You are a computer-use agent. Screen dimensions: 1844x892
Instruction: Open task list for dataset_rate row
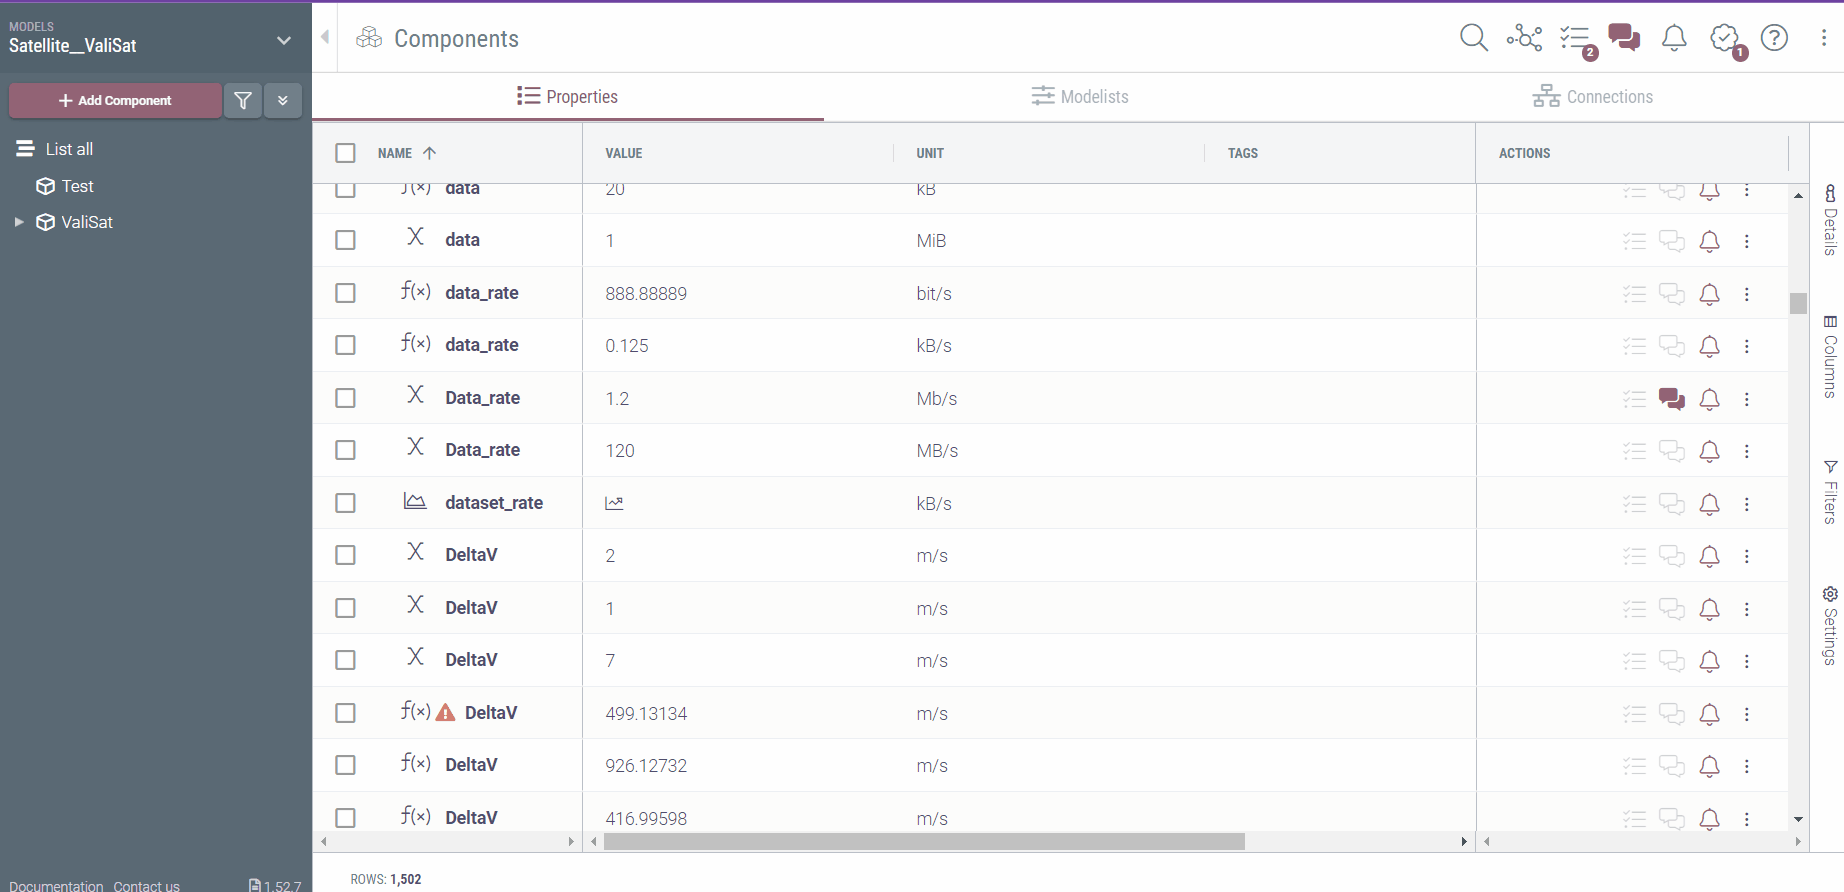click(x=1634, y=504)
